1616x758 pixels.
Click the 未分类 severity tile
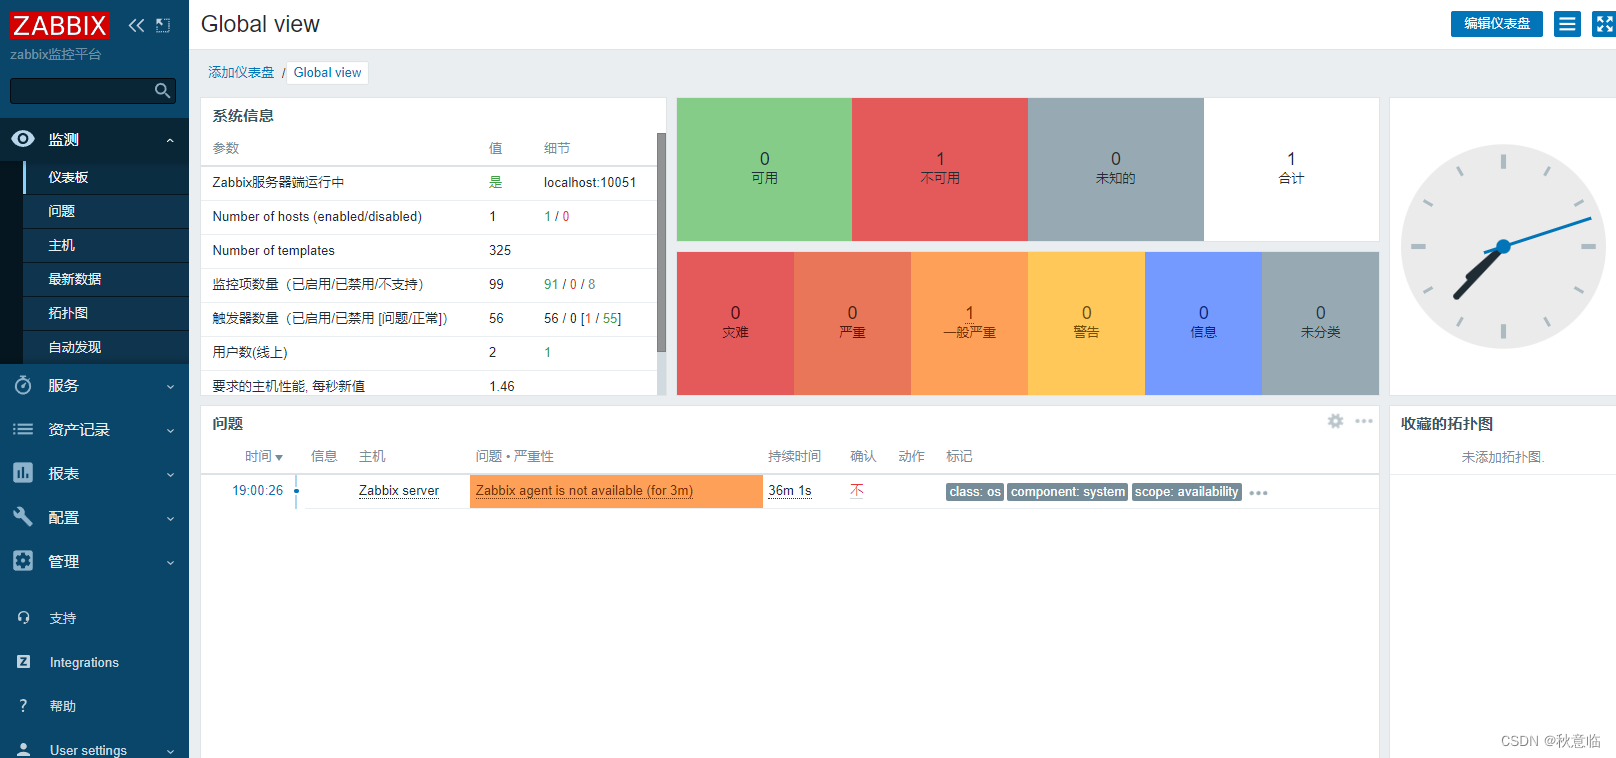[1320, 323]
